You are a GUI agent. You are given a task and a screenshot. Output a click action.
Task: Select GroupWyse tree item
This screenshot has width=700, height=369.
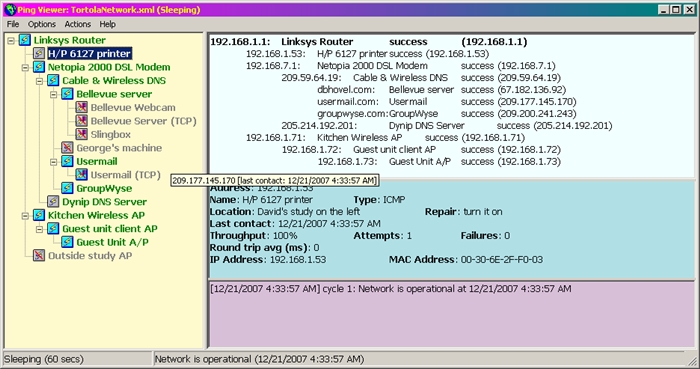click(x=104, y=188)
